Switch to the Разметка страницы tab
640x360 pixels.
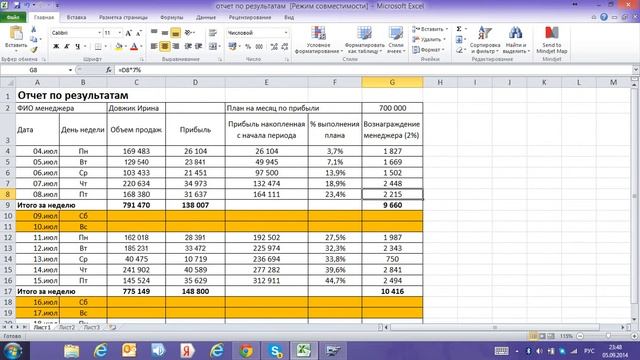click(123, 18)
